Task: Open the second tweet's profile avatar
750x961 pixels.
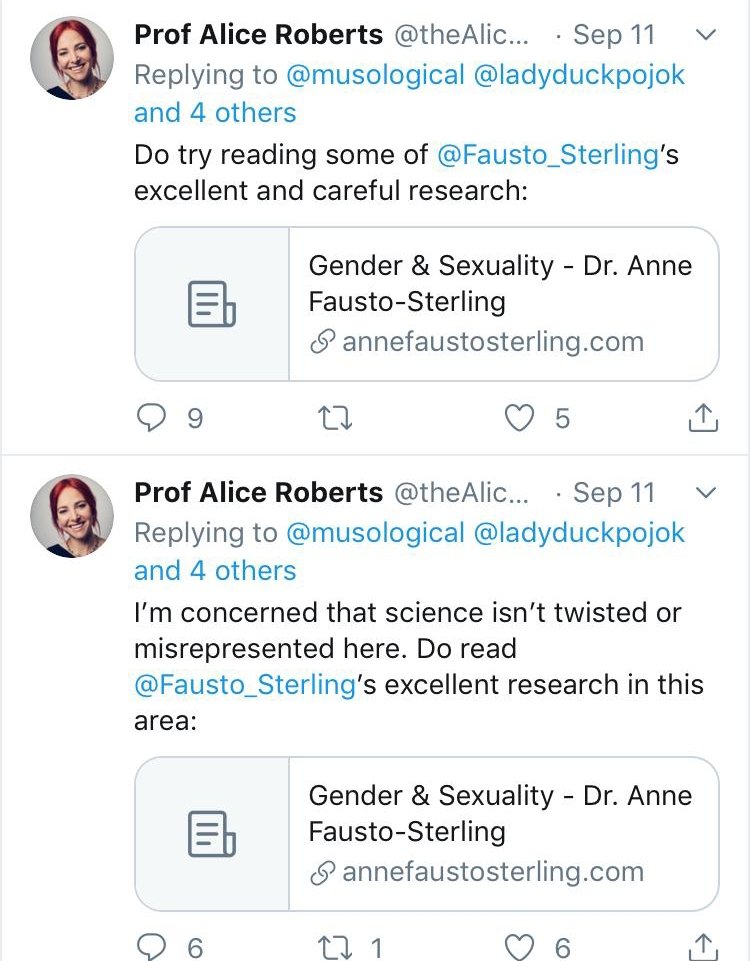Action: click(72, 515)
